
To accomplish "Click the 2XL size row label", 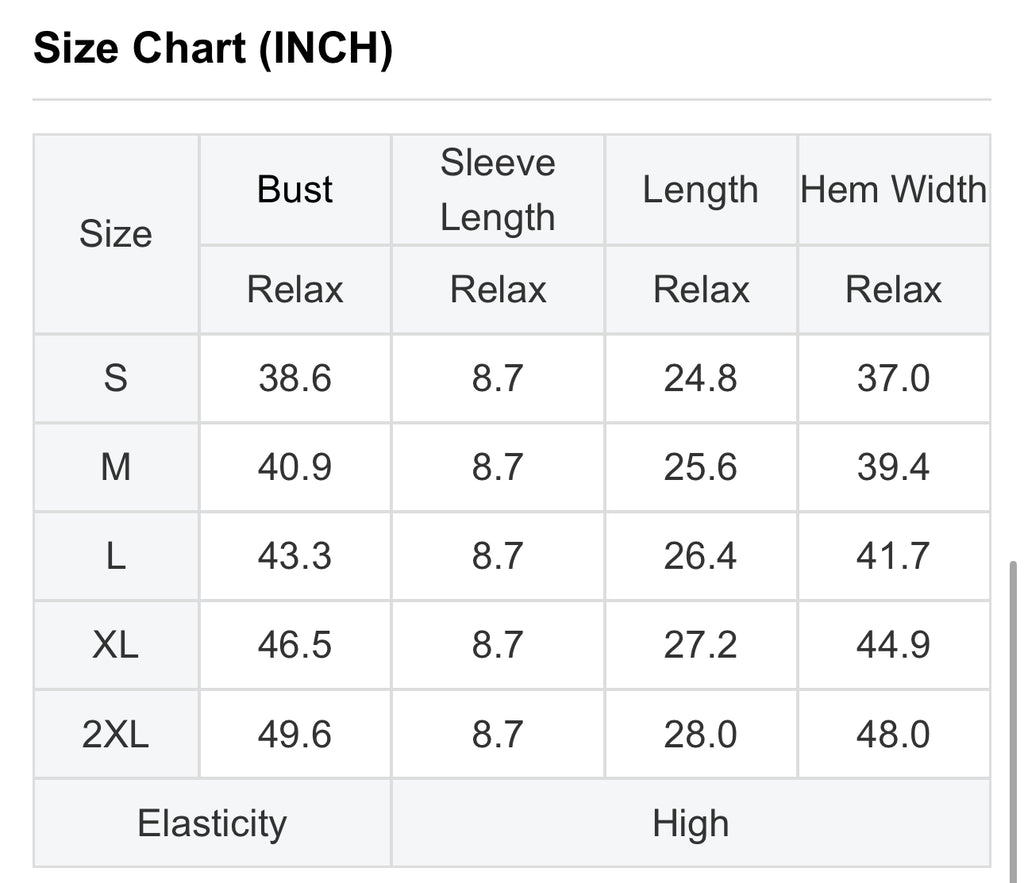I will 116,734.
